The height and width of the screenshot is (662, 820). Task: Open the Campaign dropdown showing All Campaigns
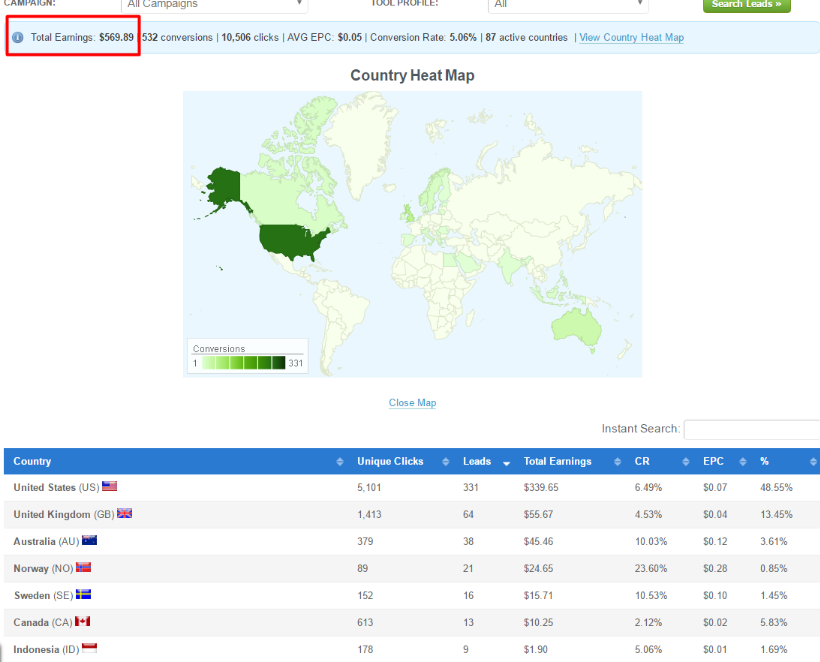coord(214,5)
